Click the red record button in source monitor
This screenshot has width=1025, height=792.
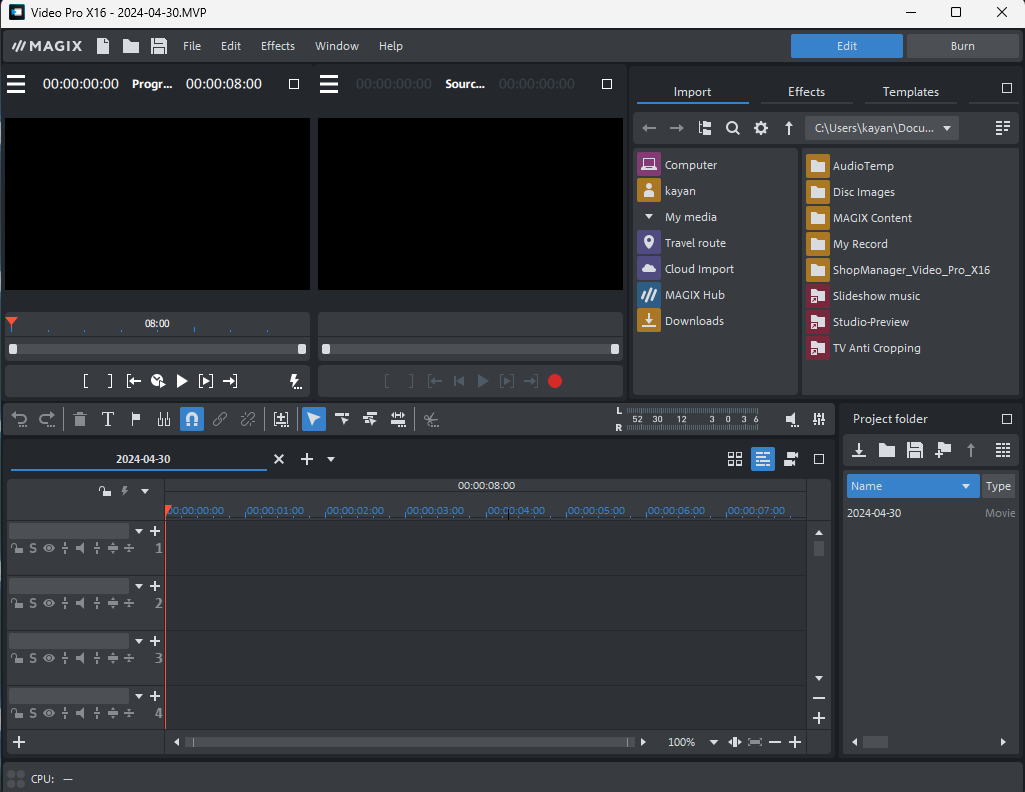555,381
